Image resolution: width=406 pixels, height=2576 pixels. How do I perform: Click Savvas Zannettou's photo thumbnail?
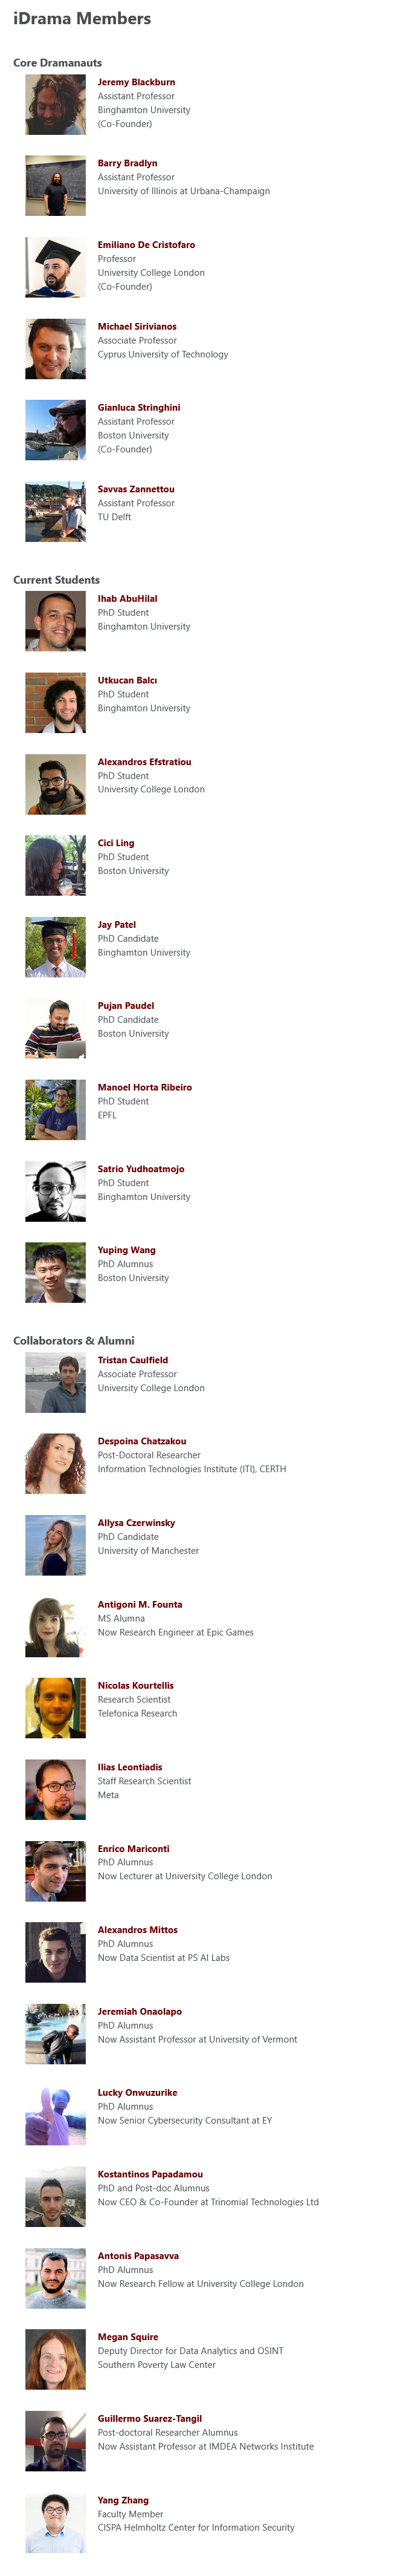point(55,512)
